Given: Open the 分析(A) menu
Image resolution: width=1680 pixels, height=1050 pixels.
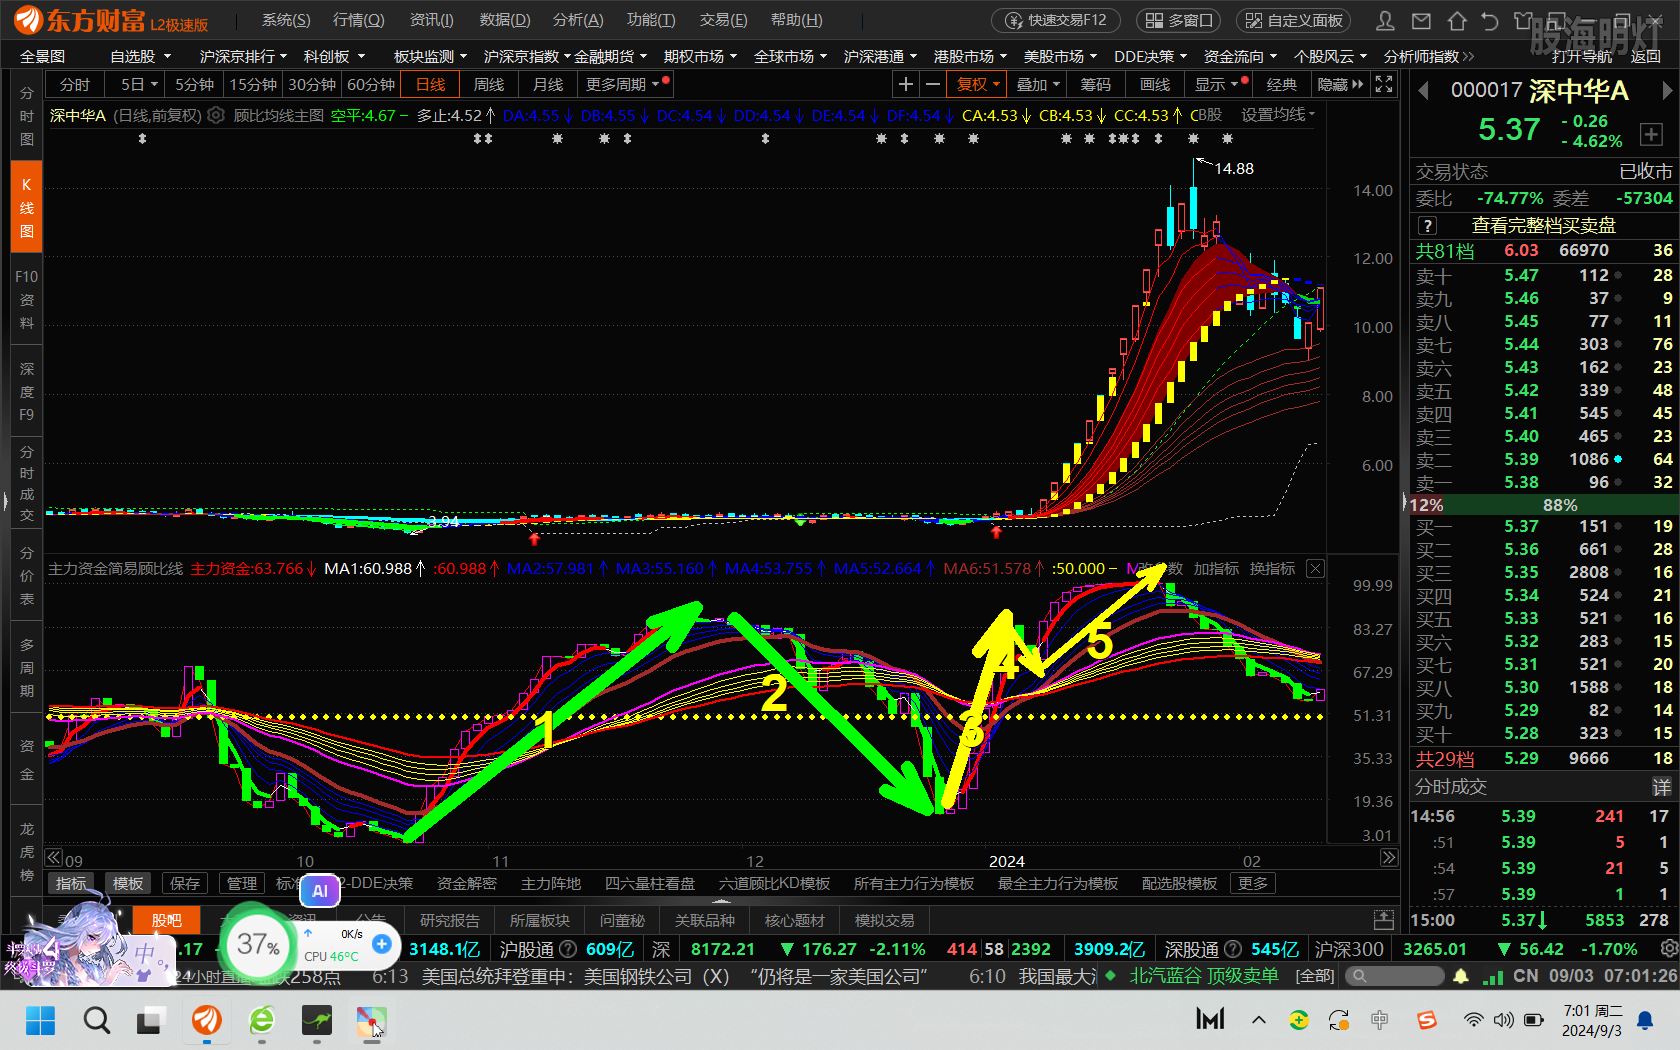Looking at the screenshot, I should [578, 20].
